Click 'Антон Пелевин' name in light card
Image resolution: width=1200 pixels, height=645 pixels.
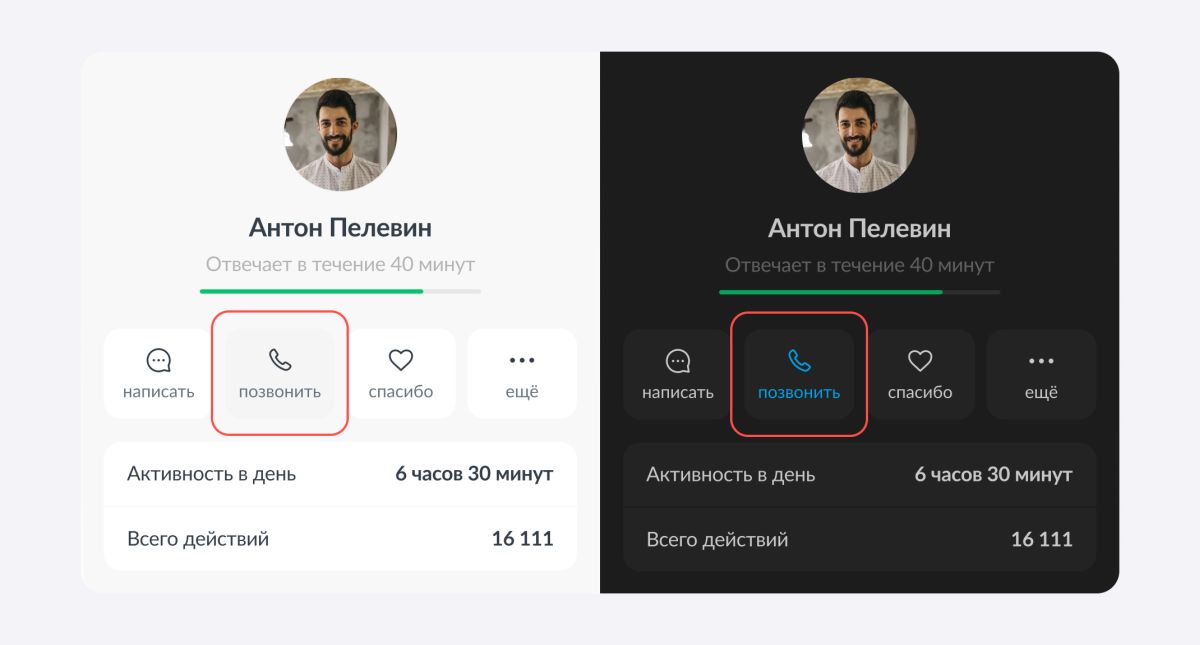tap(340, 228)
